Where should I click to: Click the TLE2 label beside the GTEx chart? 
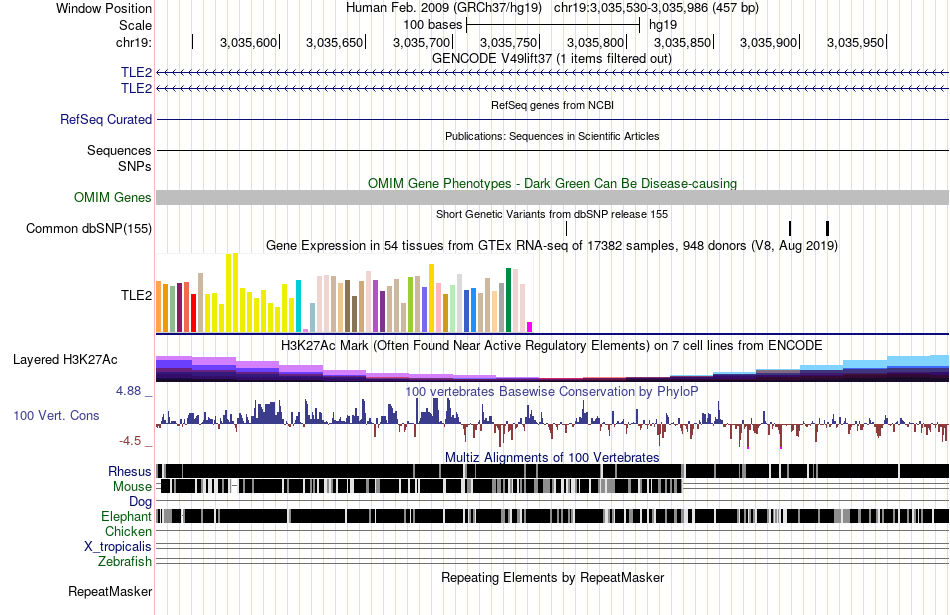coord(136,295)
